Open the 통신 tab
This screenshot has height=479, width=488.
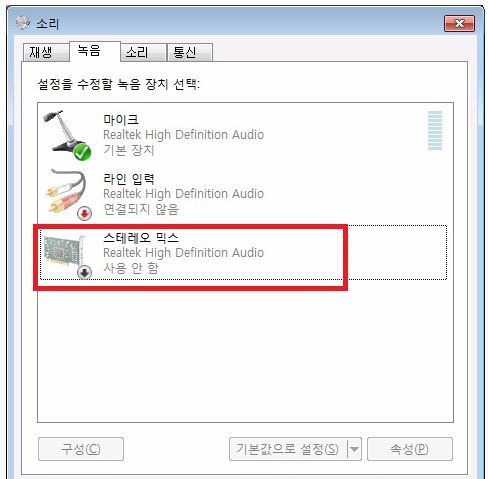click(189, 53)
